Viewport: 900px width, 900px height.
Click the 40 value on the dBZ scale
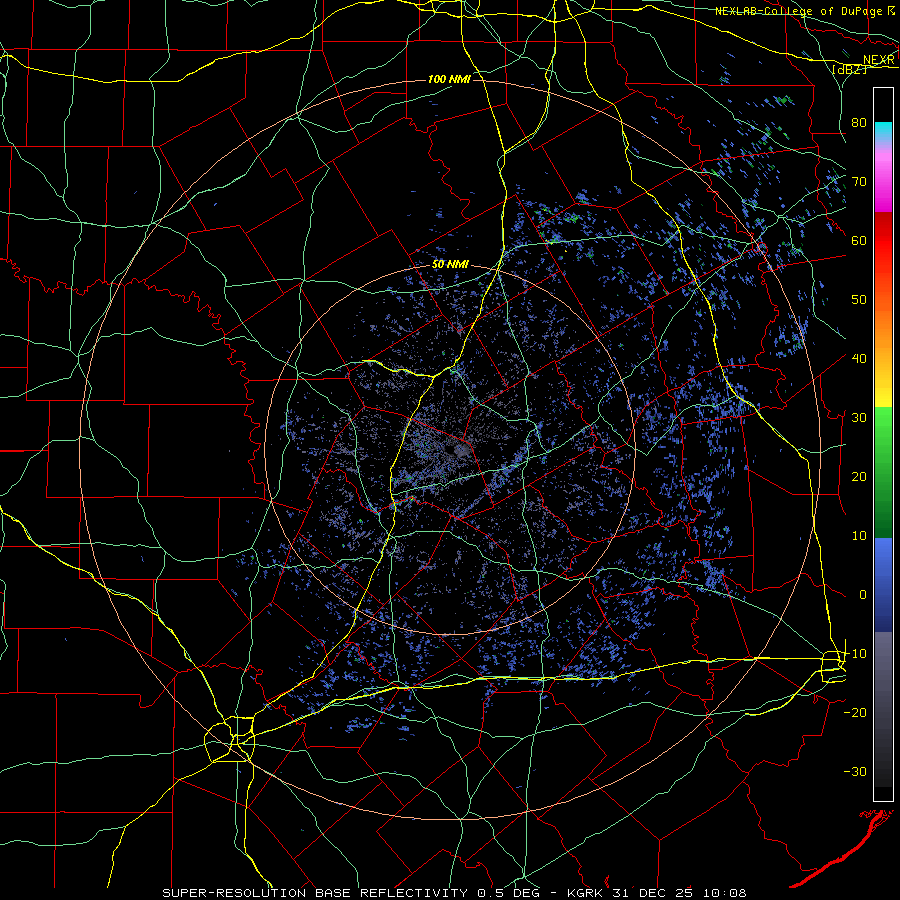[859, 359]
